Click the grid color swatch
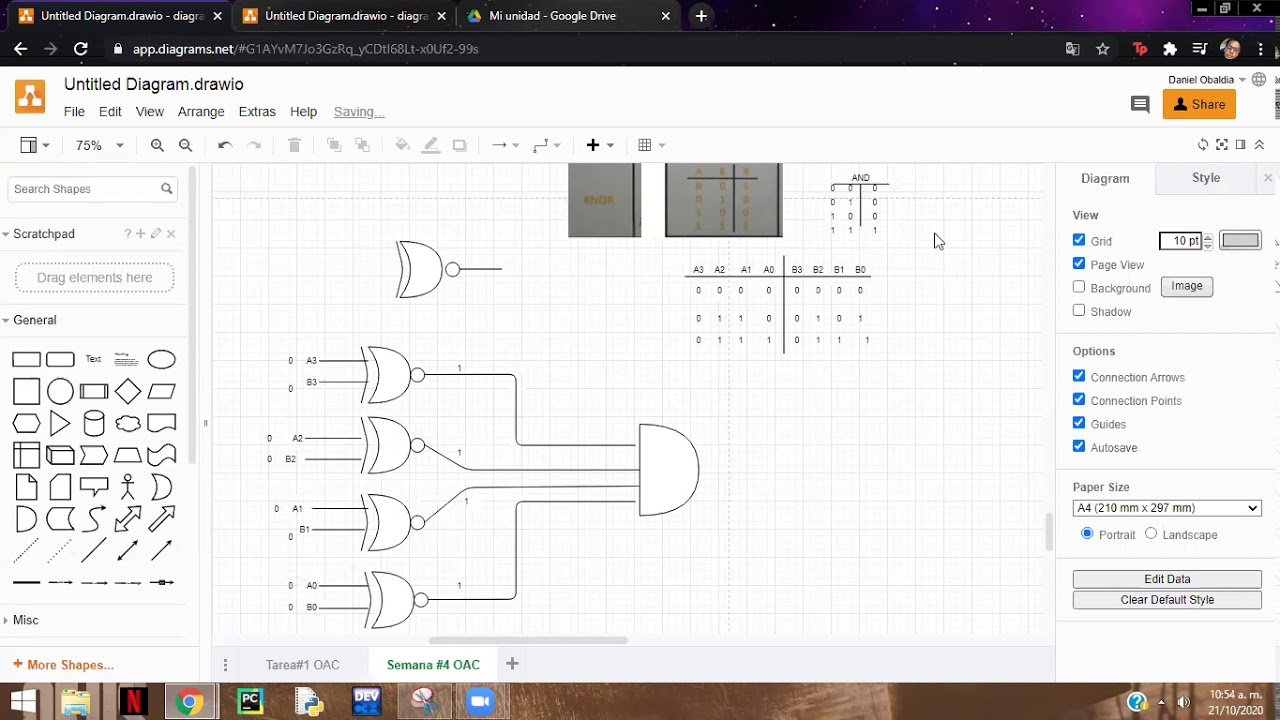 (1241, 240)
